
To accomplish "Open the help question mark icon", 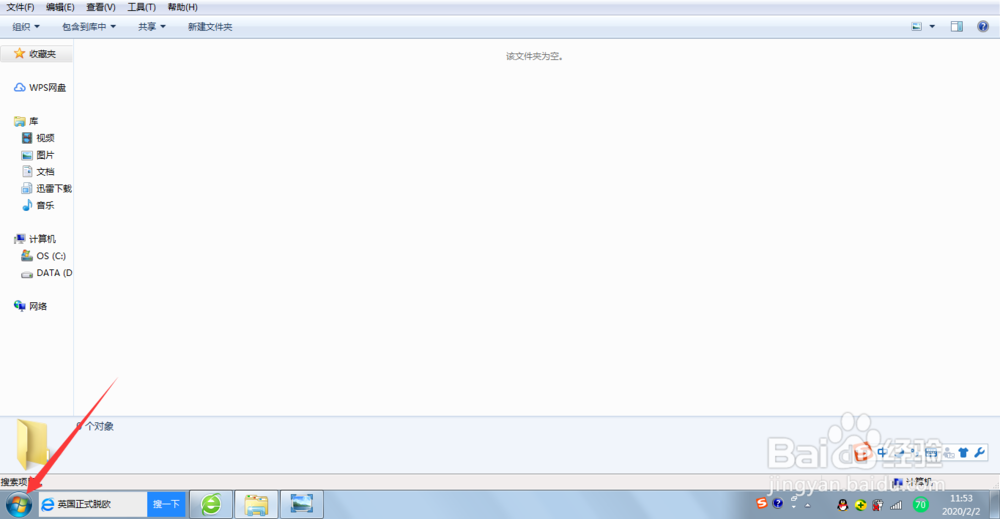I will click(983, 26).
